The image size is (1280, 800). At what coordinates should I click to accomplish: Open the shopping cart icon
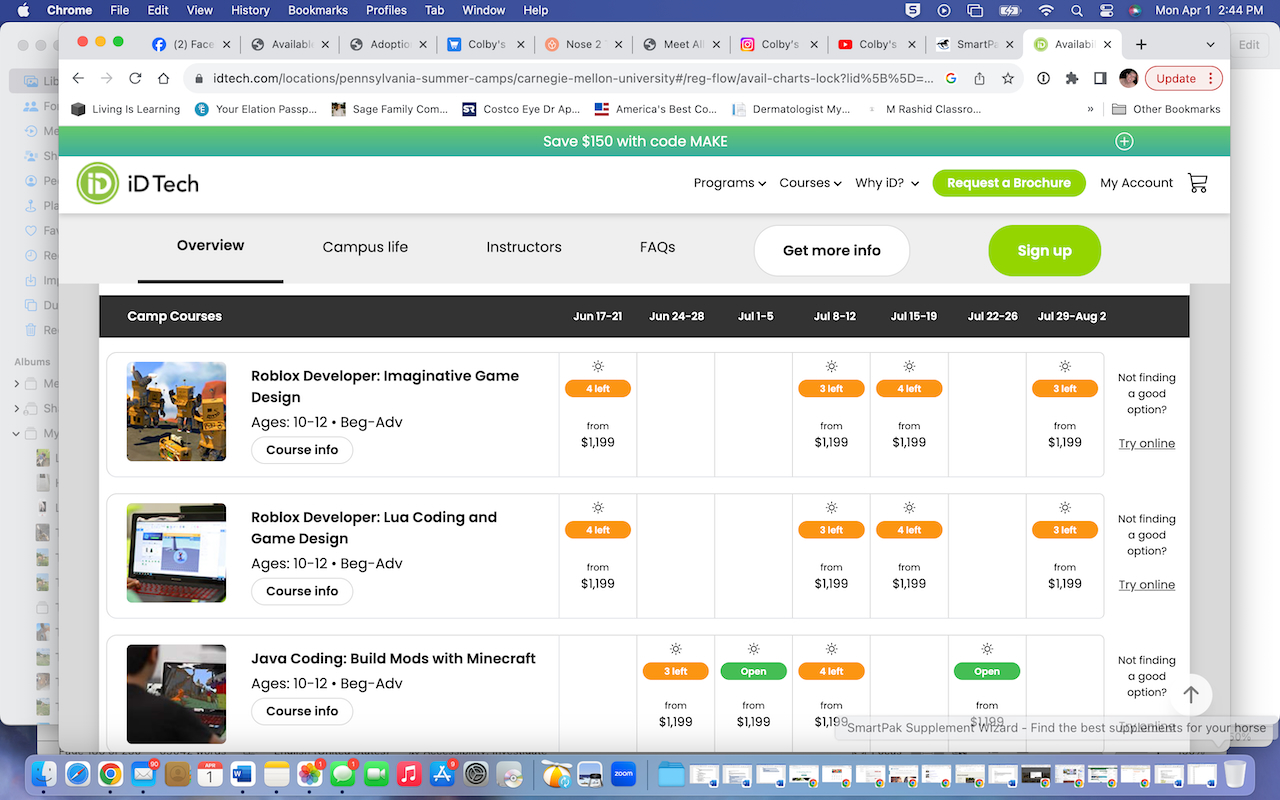pos(1197,183)
